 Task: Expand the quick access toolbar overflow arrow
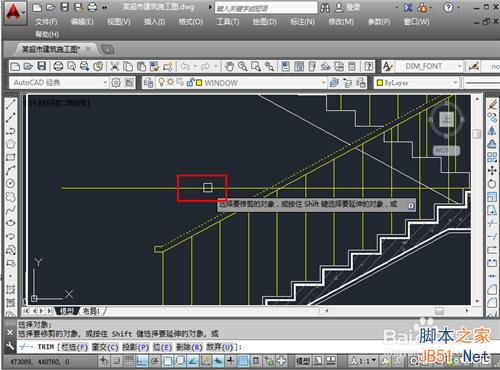tap(104, 7)
